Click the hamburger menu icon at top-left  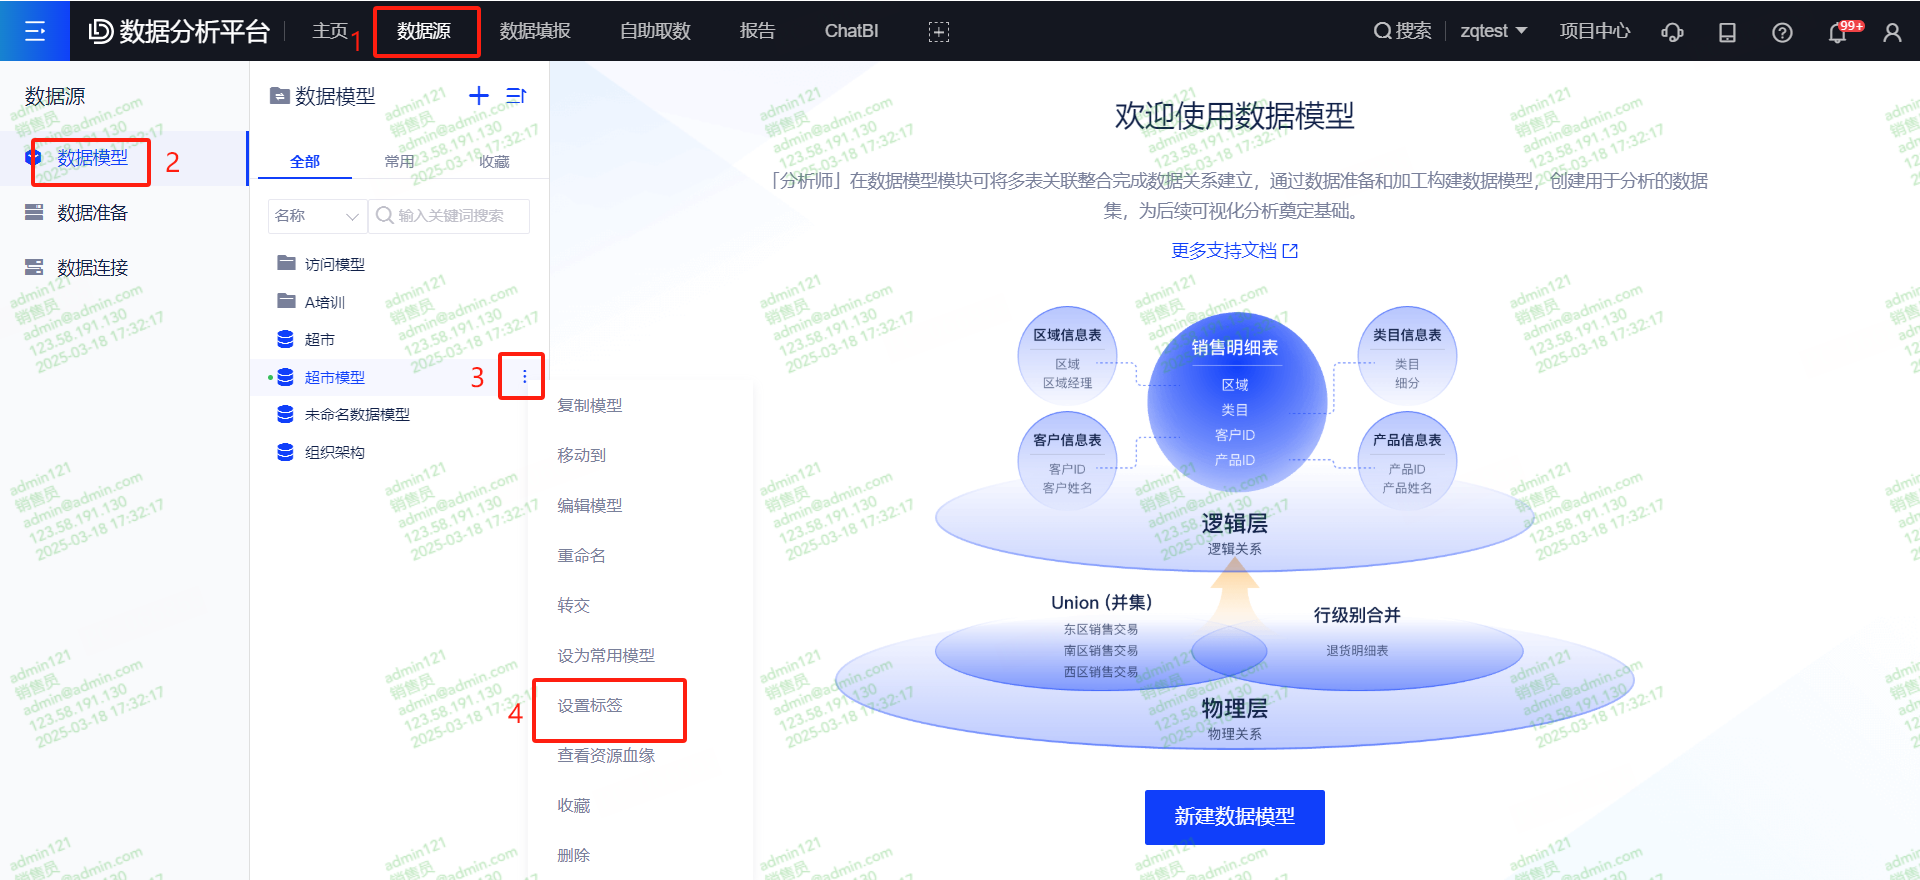click(35, 31)
